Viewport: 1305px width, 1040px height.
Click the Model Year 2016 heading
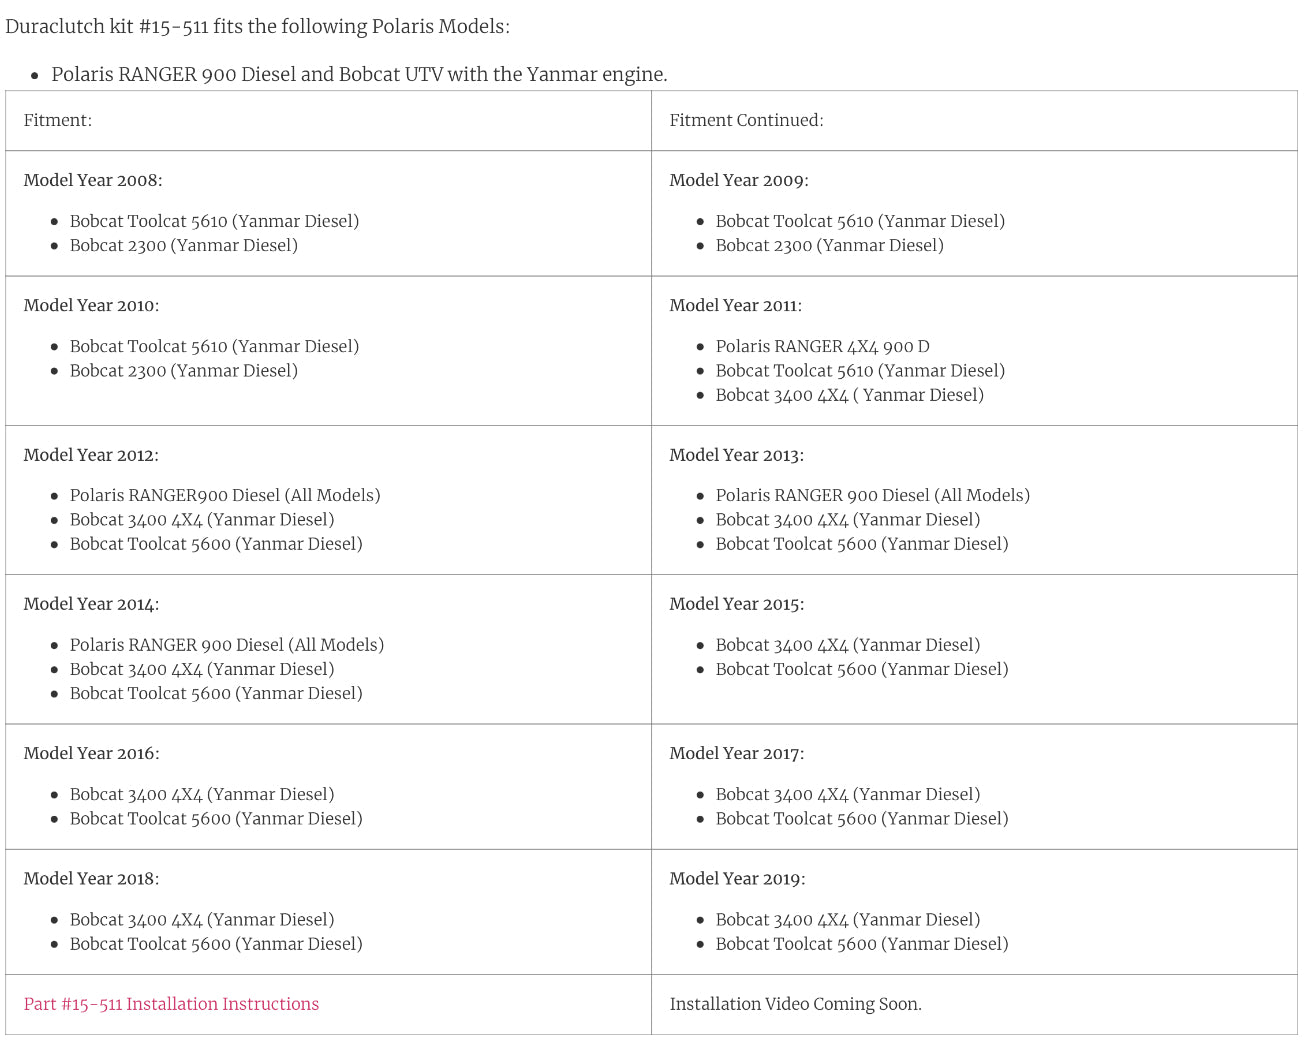(x=91, y=753)
